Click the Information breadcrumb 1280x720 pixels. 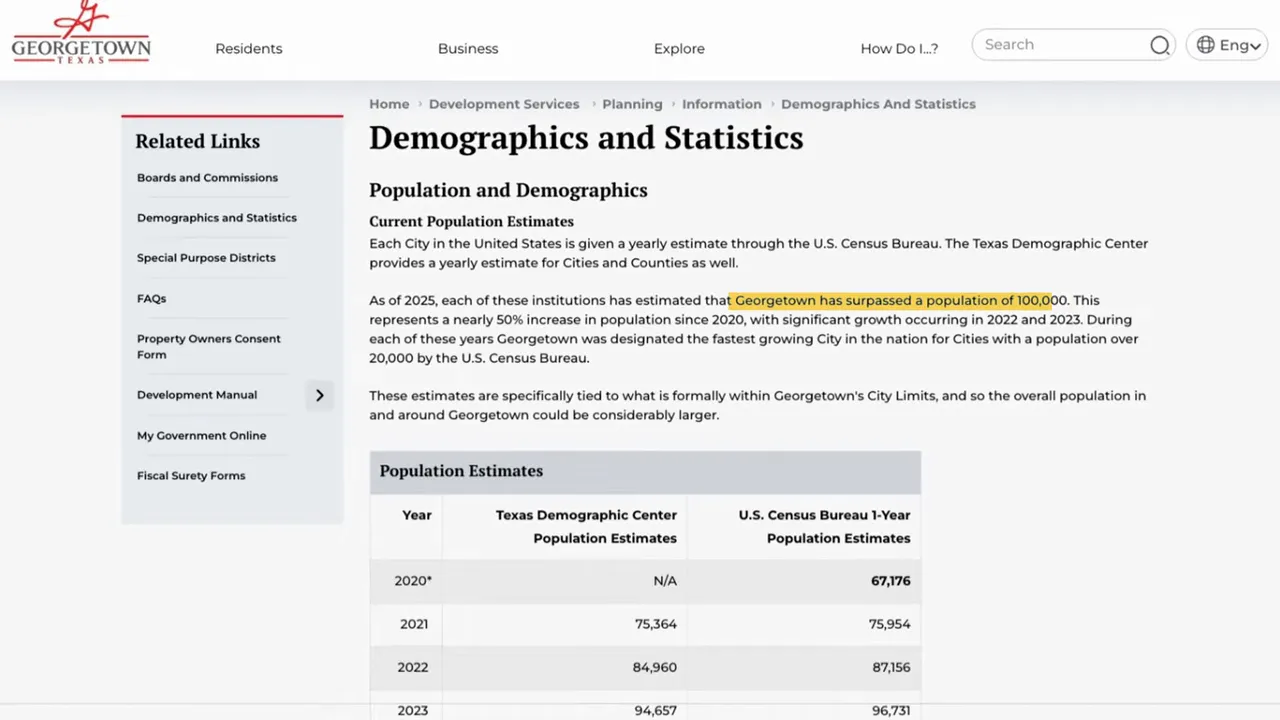(x=721, y=104)
